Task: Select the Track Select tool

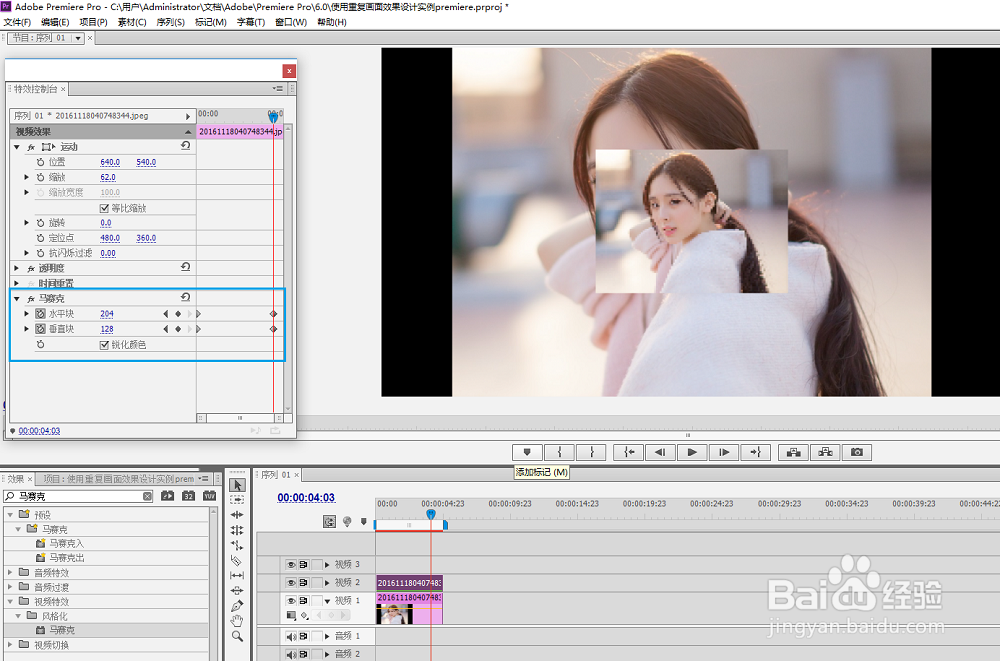Action: pos(237,500)
